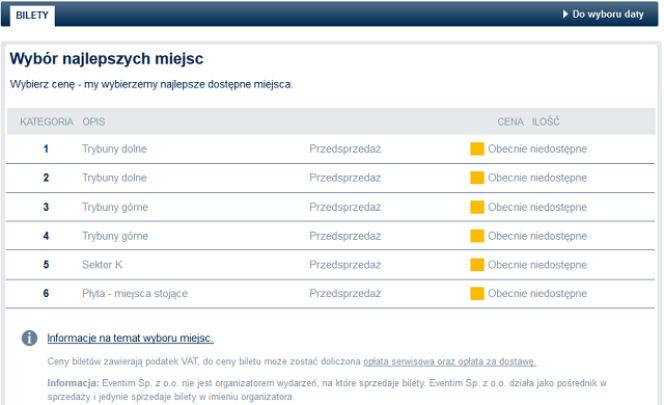Select category number 3 cell
This screenshot has width=664, height=405.
tap(46, 207)
